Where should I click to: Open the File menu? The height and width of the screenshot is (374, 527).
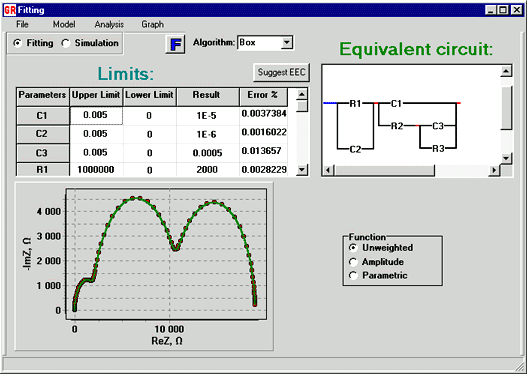click(x=22, y=24)
